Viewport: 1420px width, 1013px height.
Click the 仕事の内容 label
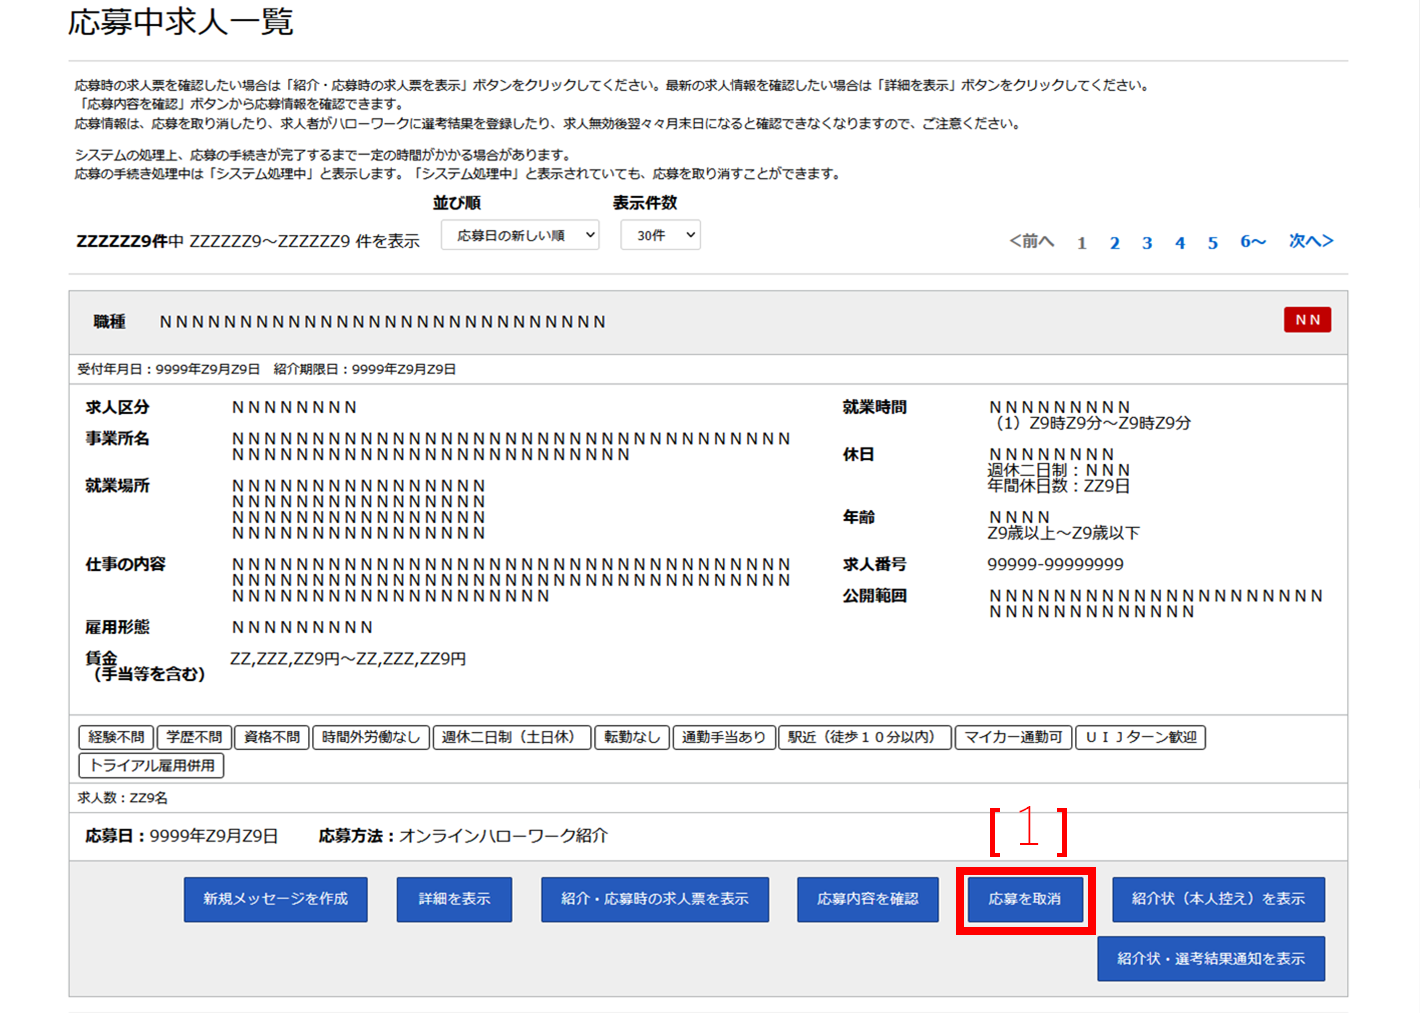125,564
